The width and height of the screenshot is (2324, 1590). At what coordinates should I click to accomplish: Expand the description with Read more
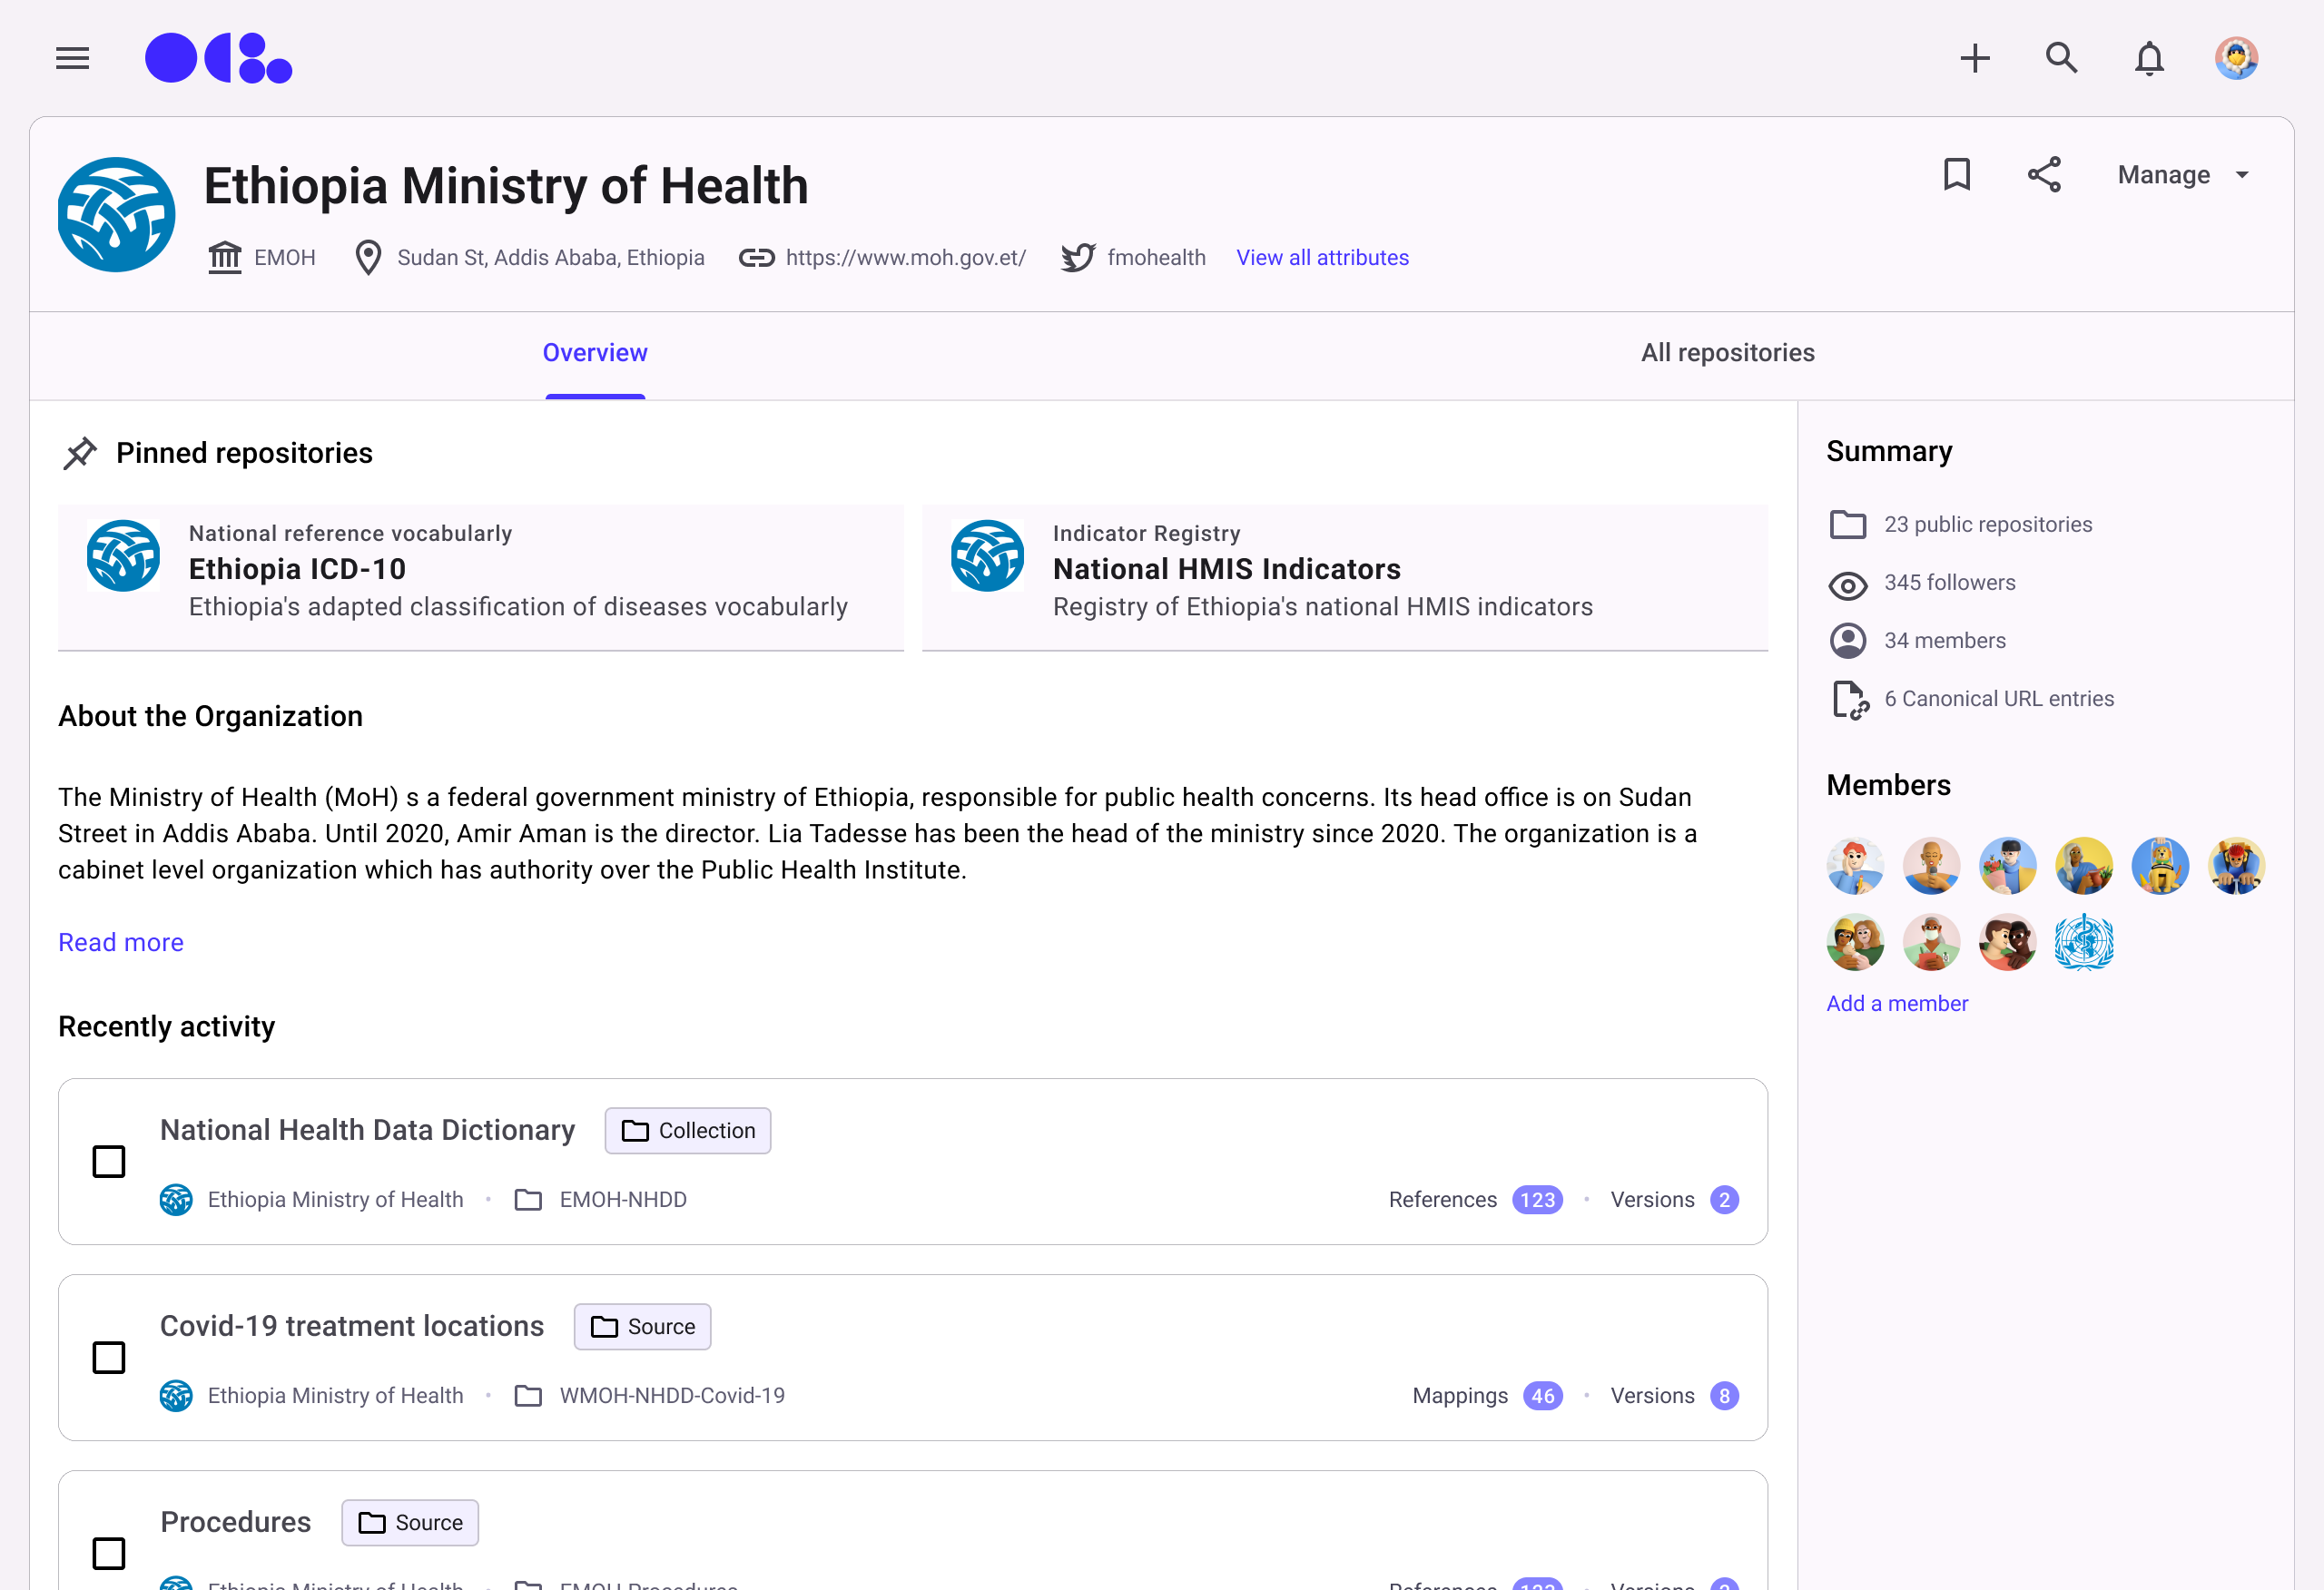click(121, 942)
